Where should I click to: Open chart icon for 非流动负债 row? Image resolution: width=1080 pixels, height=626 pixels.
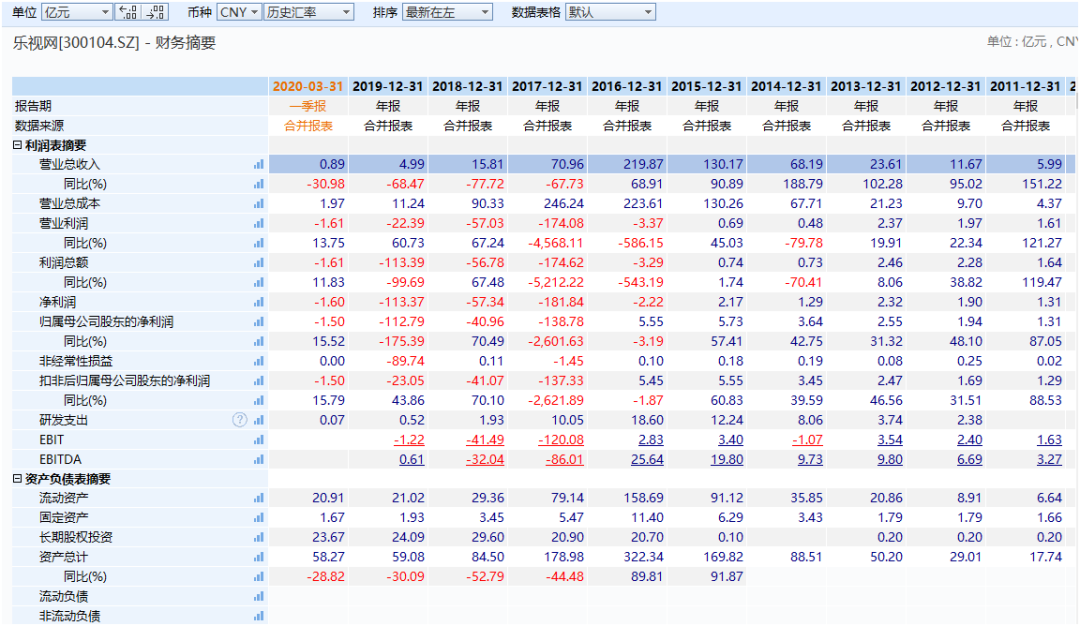click(x=258, y=616)
